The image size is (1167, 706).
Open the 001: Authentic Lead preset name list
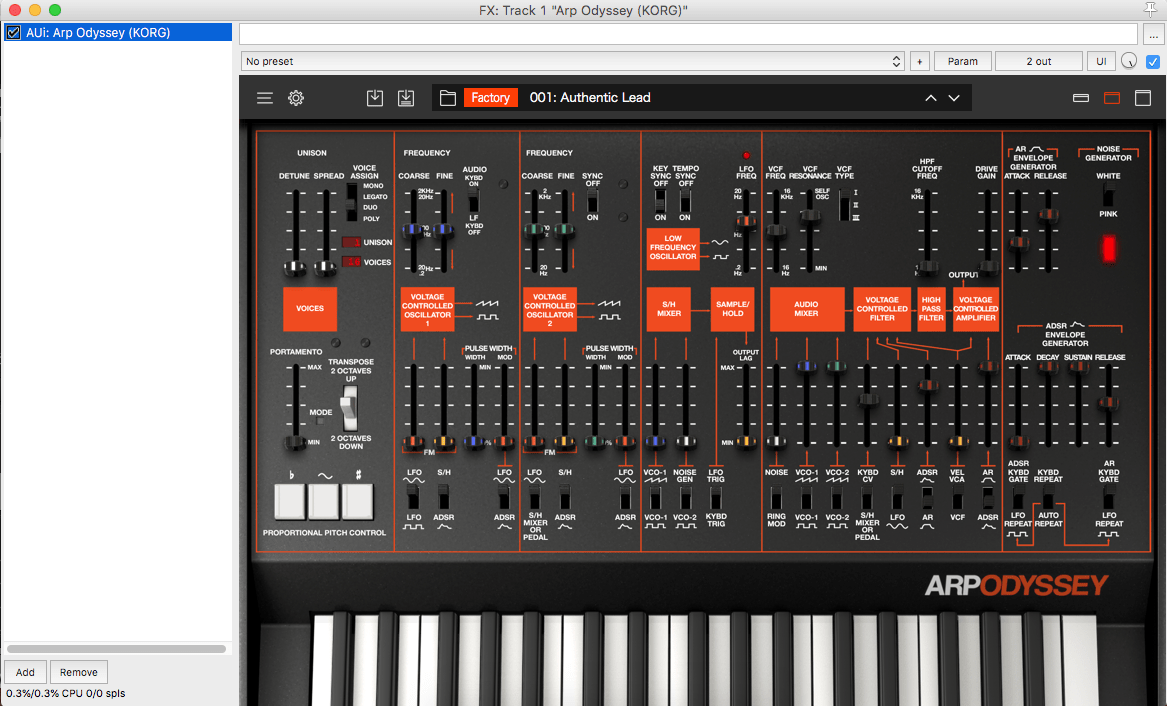click(590, 97)
